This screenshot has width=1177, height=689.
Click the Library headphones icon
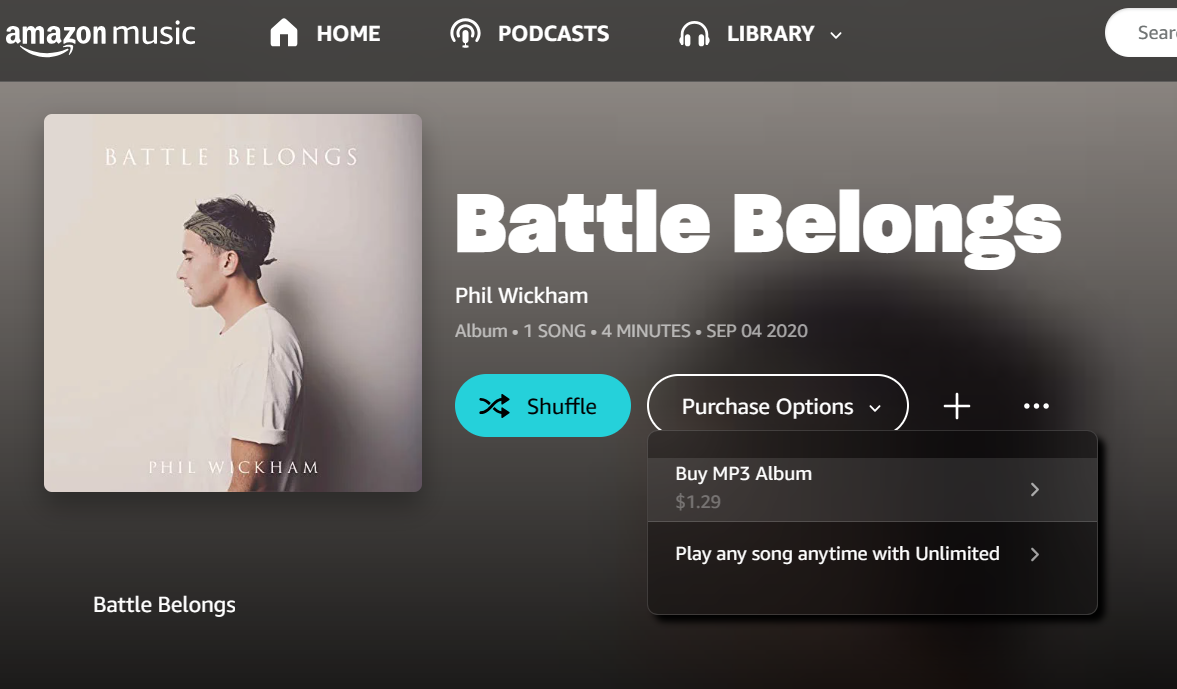point(693,32)
